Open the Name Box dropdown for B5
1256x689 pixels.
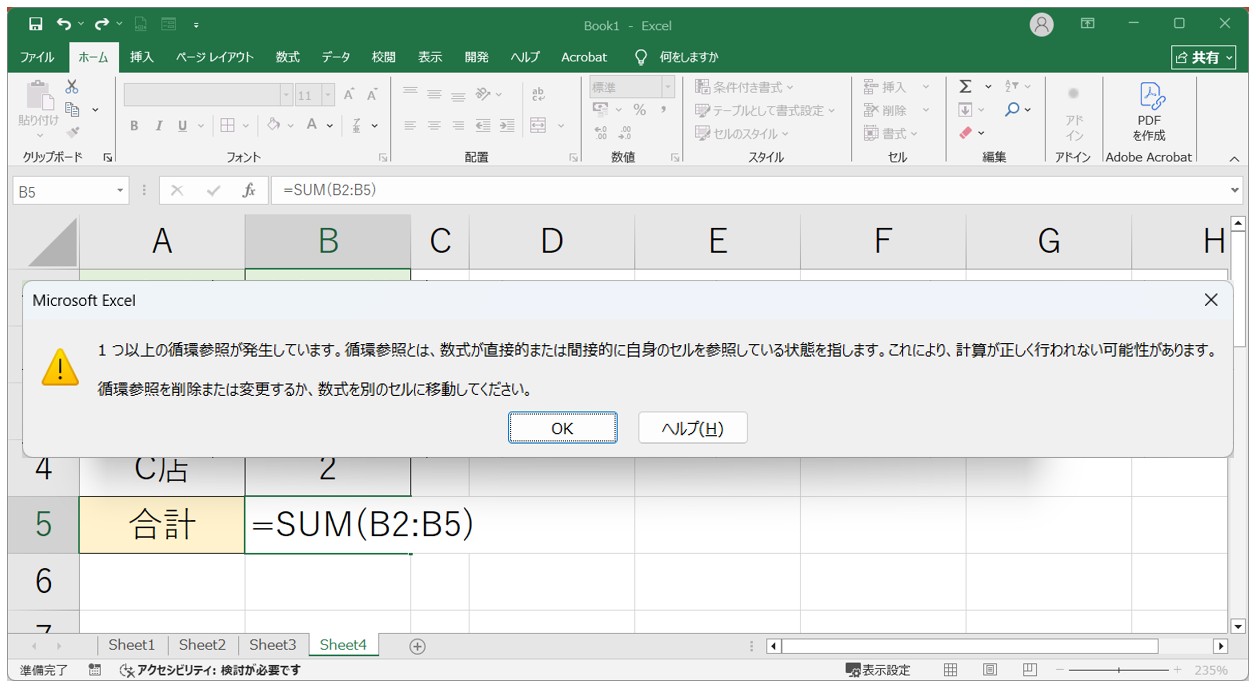click(121, 190)
